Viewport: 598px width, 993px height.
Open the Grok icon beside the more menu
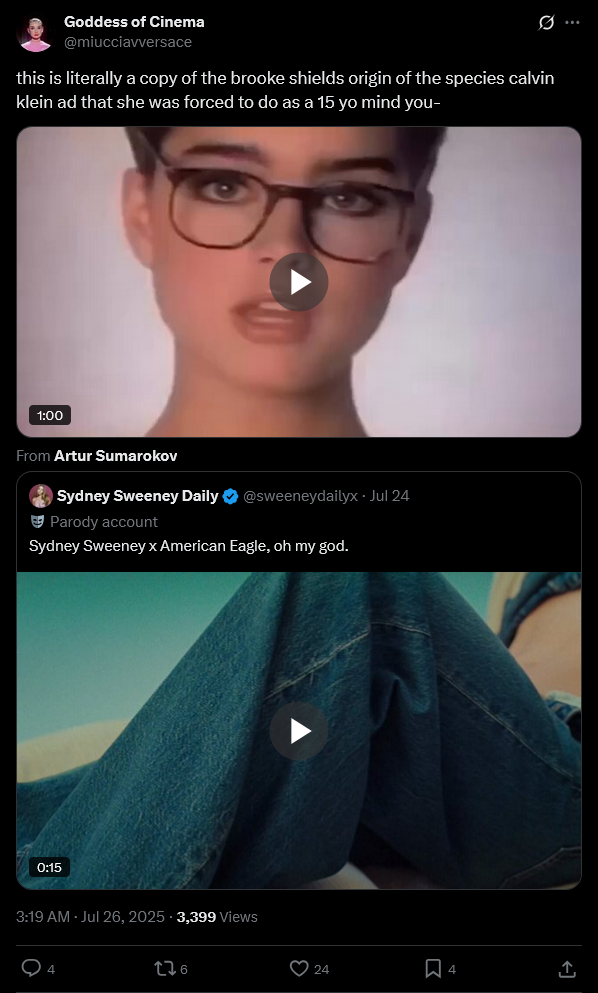coord(546,23)
